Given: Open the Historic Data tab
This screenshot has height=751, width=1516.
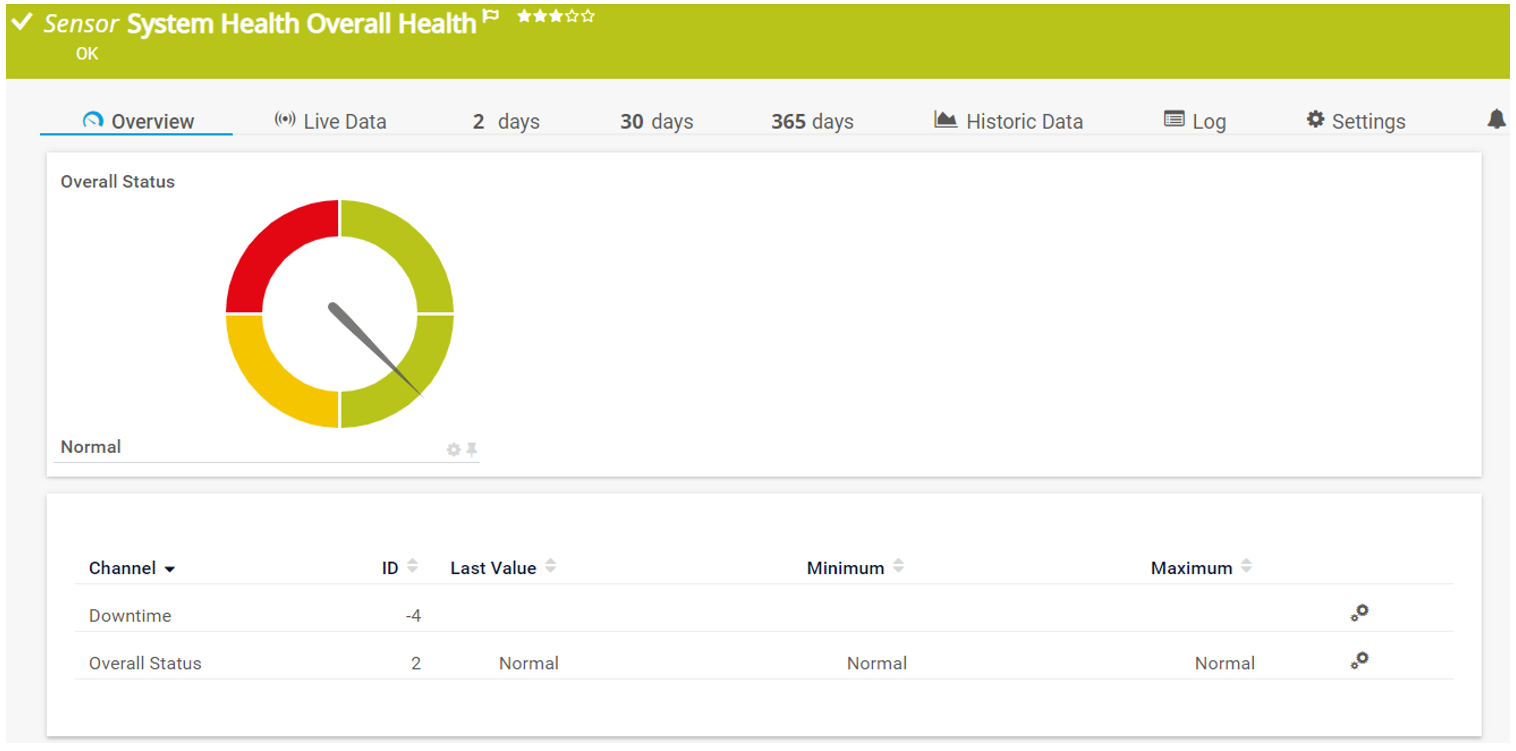Looking at the screenshot, I should pyautogui.click(x=1008, y=121).
